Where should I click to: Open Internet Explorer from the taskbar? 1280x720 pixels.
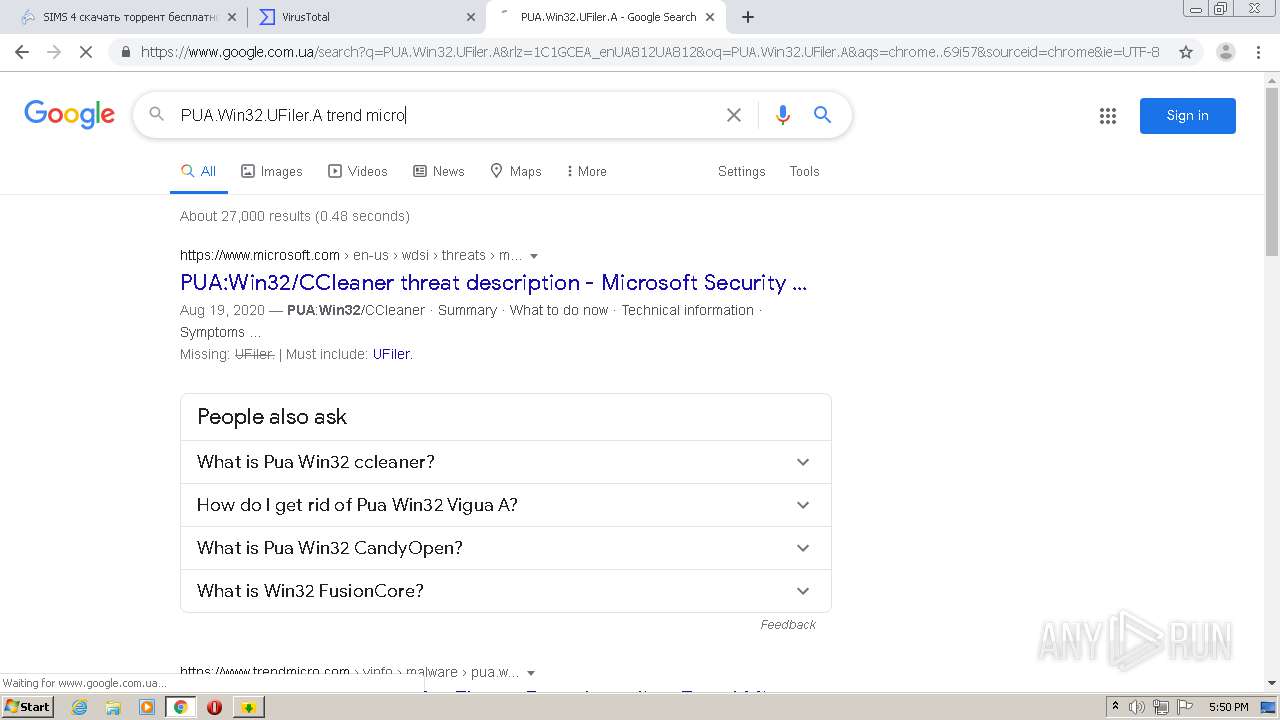(x=80, y=707)
